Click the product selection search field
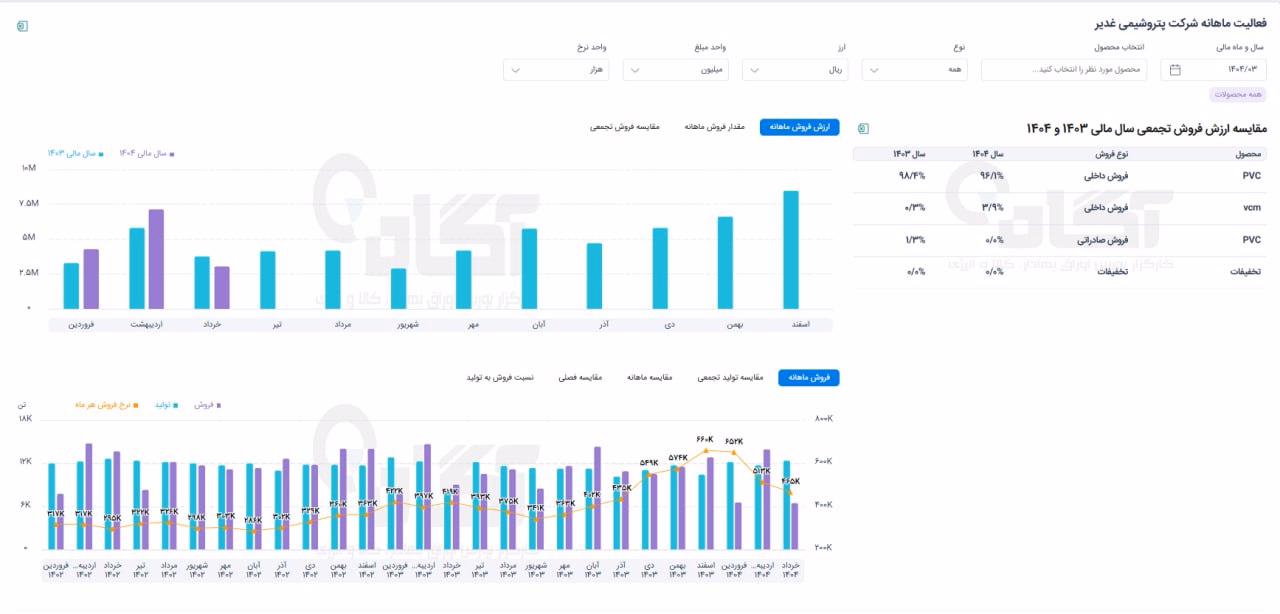This screenshot has height=614, width=1280. coord(1063,70)
